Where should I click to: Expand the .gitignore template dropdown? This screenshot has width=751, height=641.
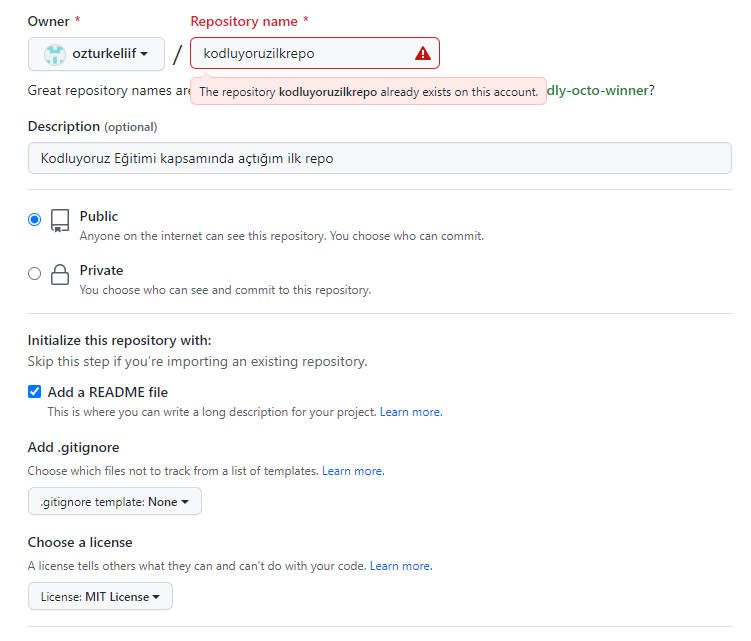pos(114,502)
